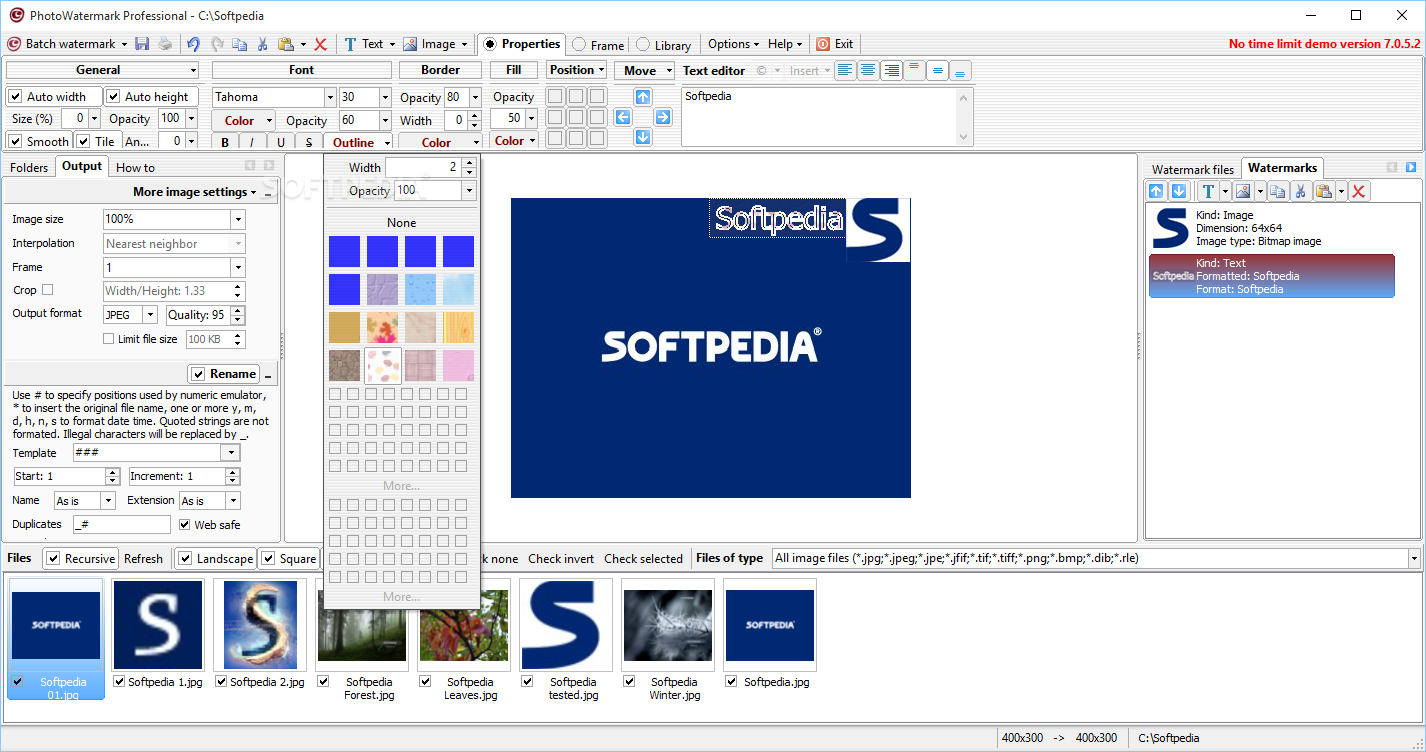Click the Italic 'I' font style button
The width and height of the screenshot is (1426, 752).
click(x=252, y=142)
